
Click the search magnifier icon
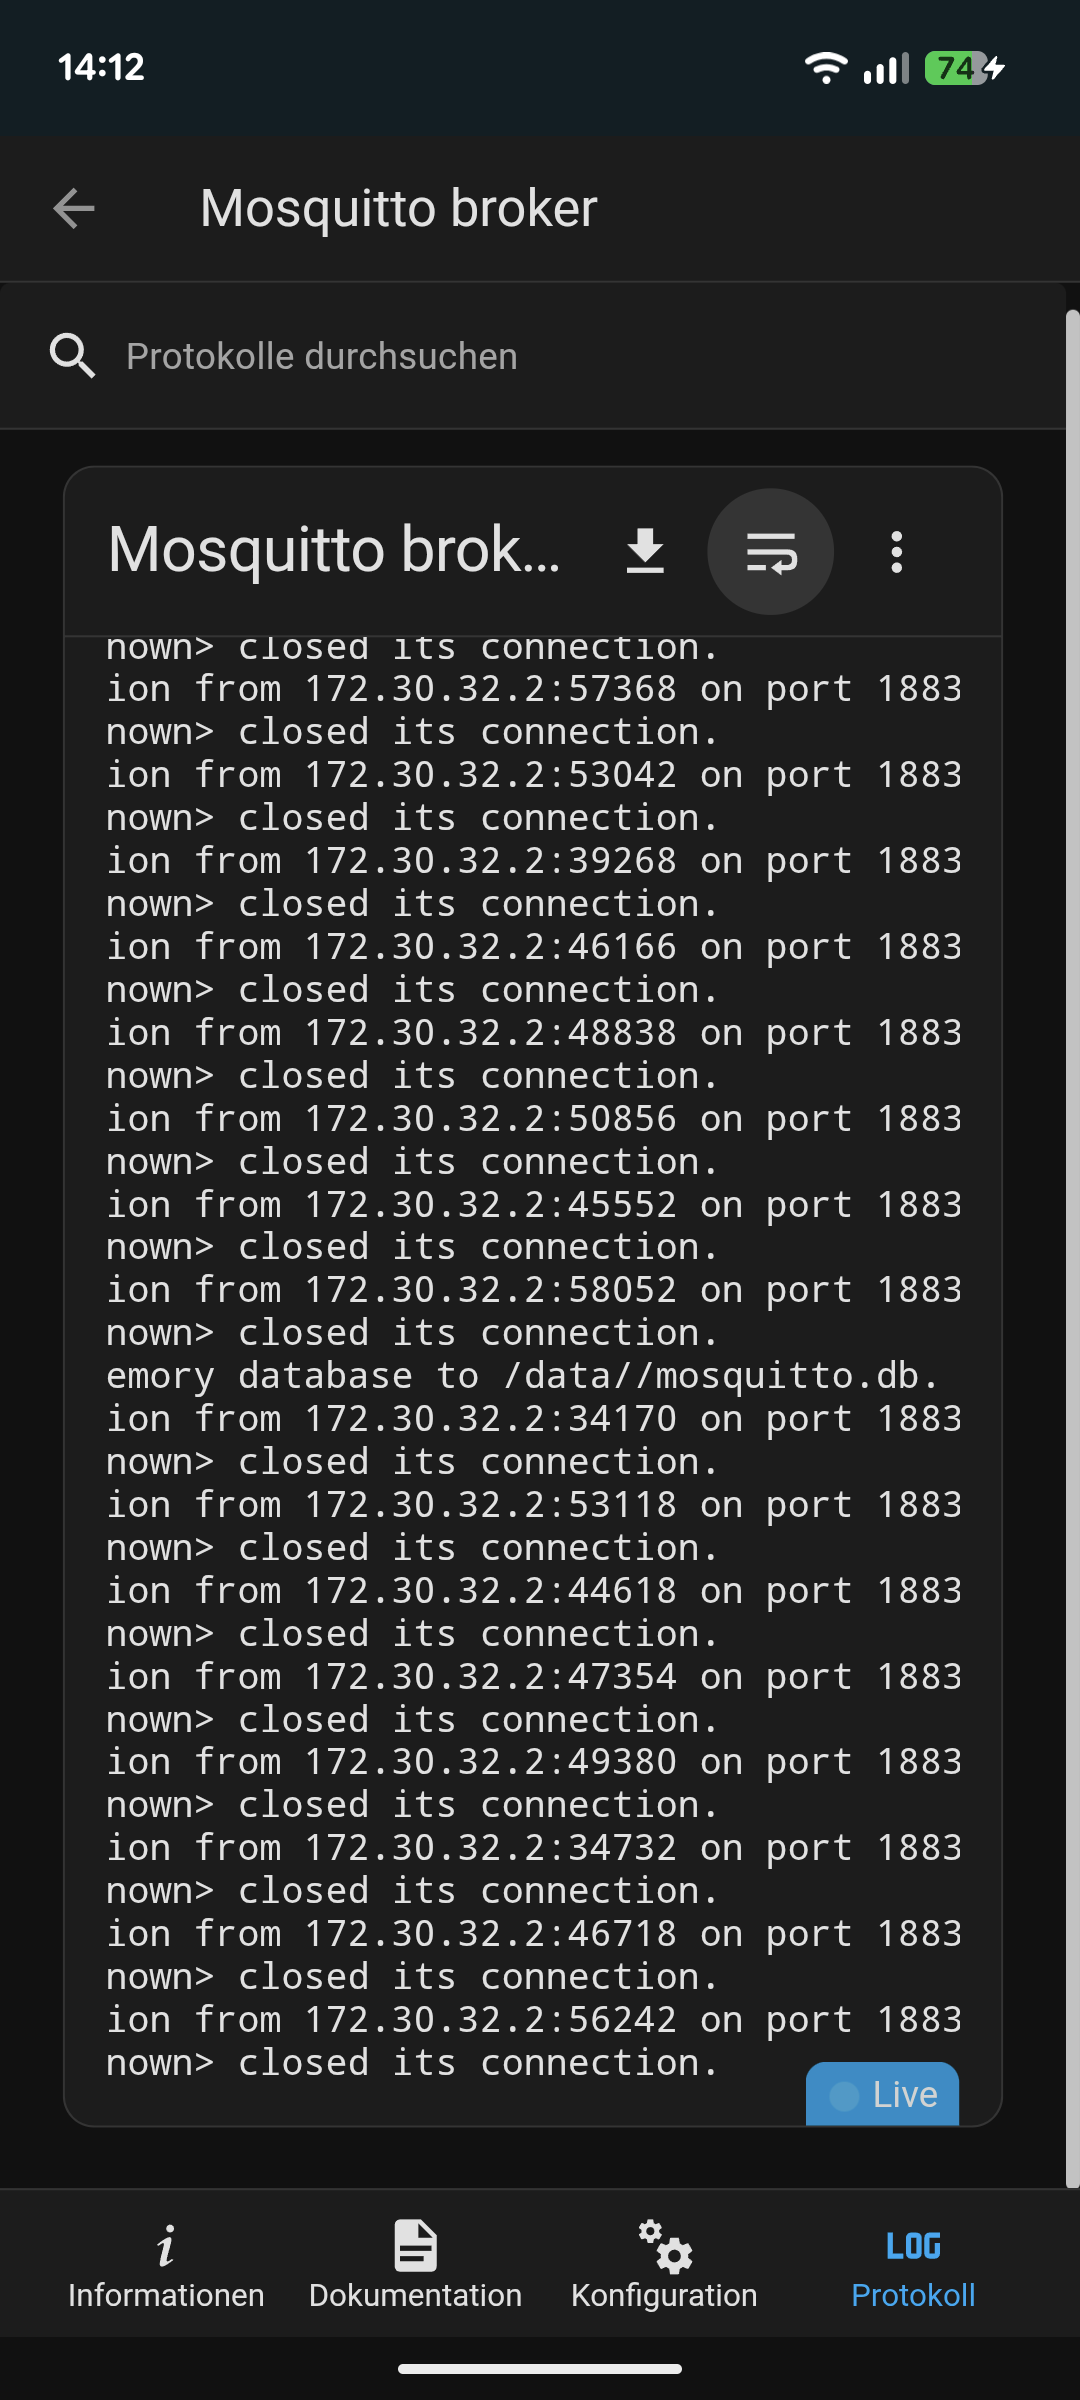click(x=72, y=356)
